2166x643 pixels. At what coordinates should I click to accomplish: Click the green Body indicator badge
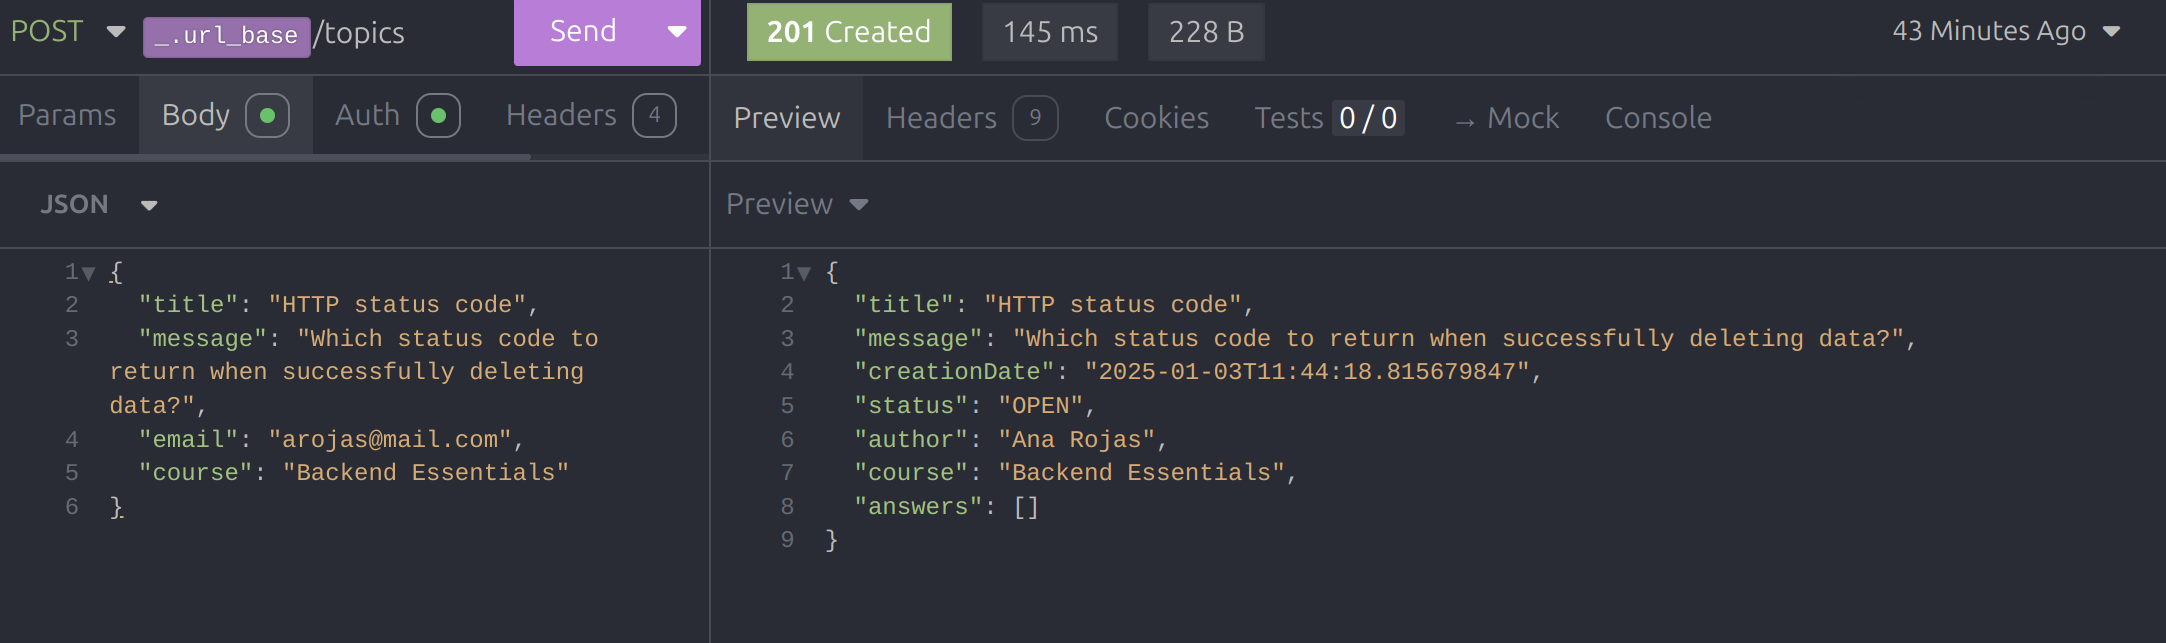(x=267, y=115)
